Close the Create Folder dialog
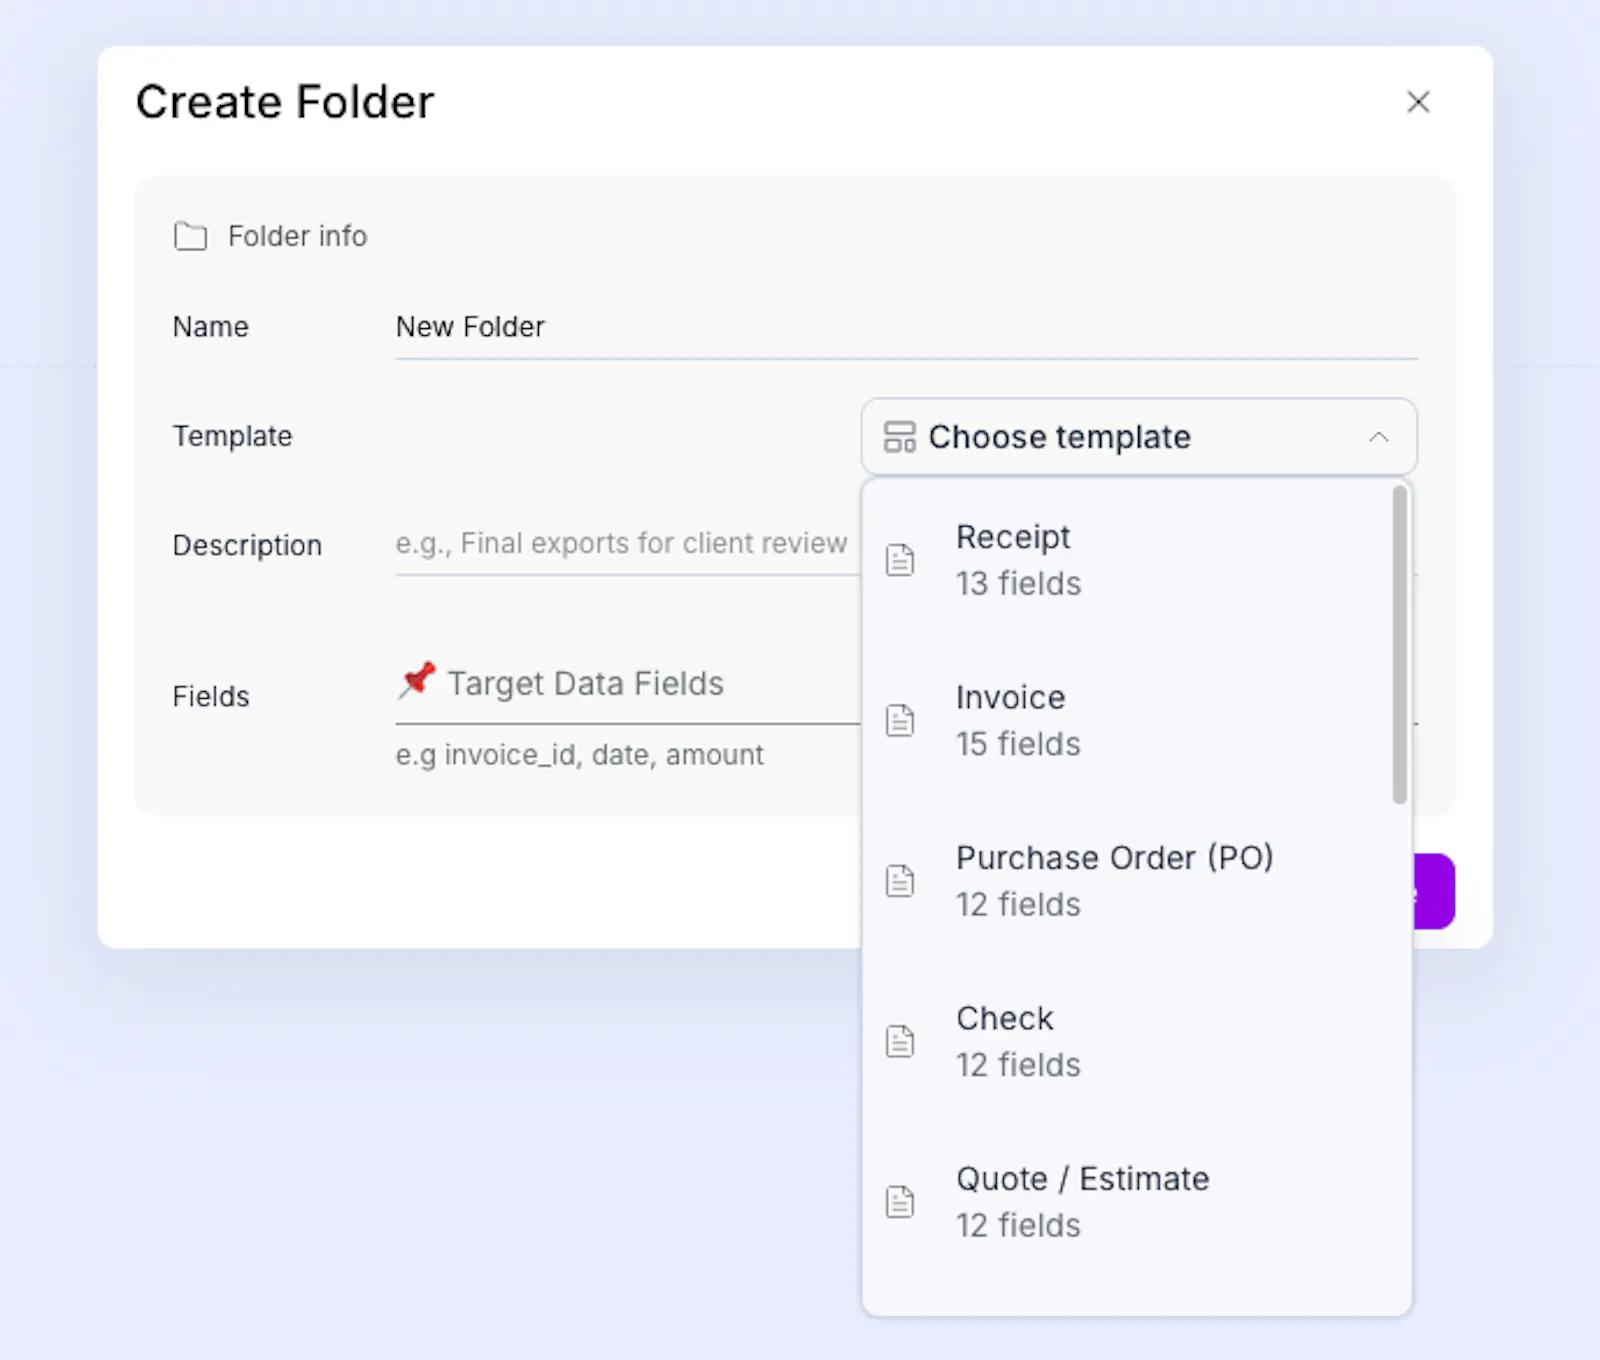The width and height of the screenshot is (1600, 1360). click(x=1418, y=102)
